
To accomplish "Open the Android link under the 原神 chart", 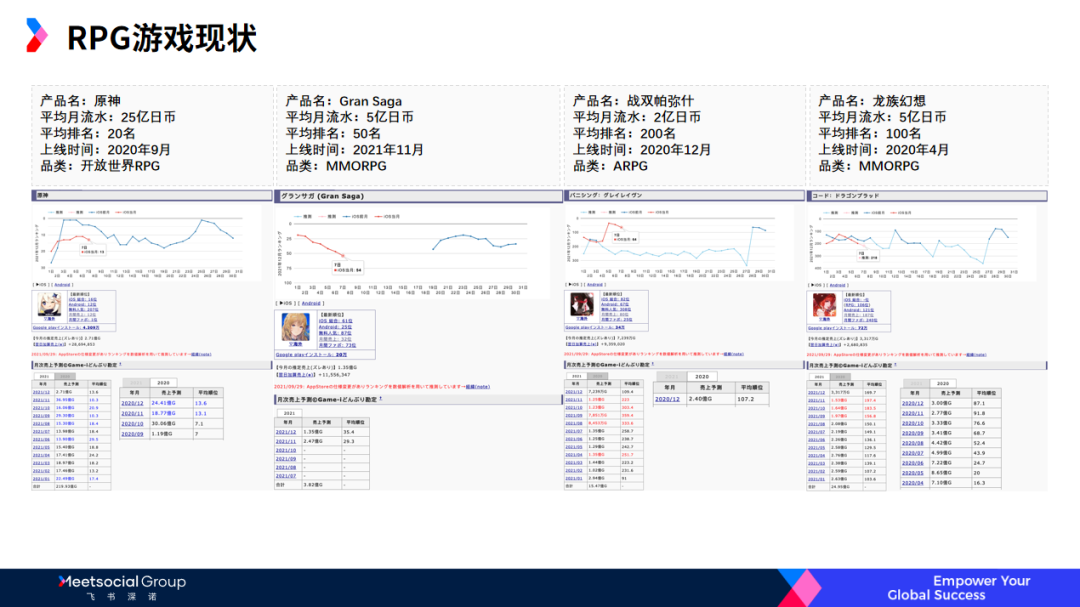I will pyautogui.click(x=63, y=285).
